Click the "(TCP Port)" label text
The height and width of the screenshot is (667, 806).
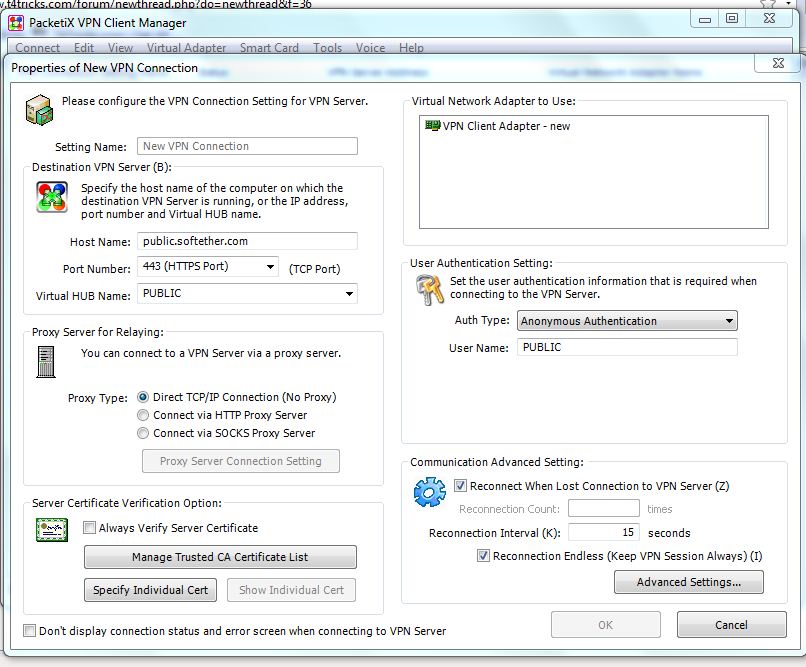coord(315,269)
